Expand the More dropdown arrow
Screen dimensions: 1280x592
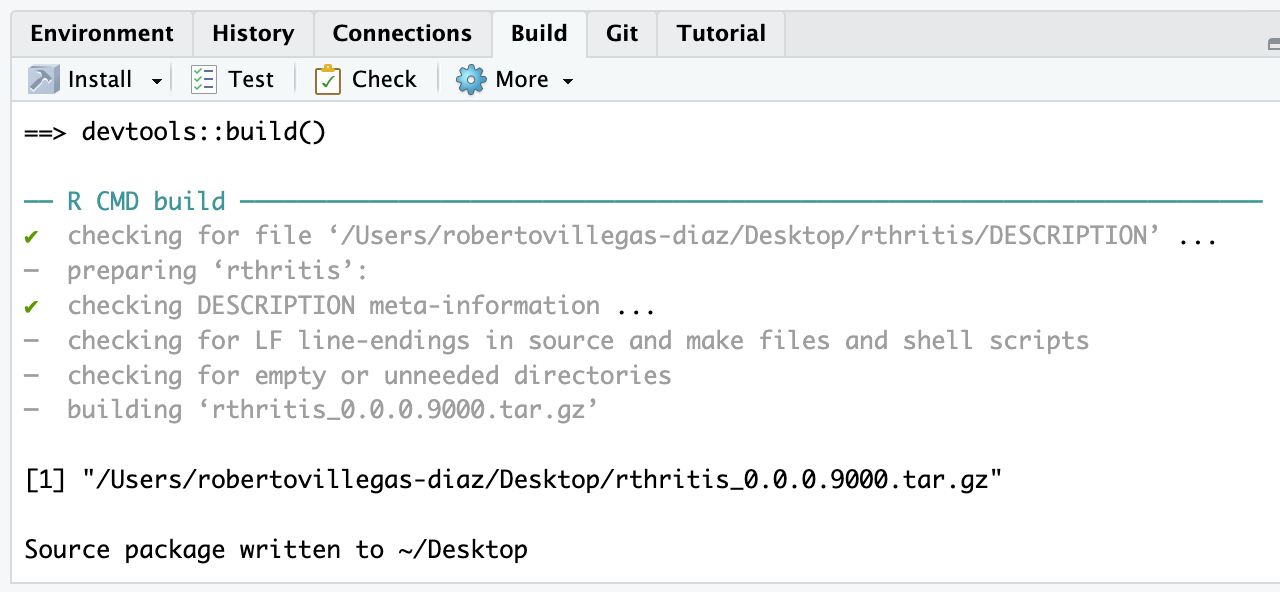pos(568,81)
